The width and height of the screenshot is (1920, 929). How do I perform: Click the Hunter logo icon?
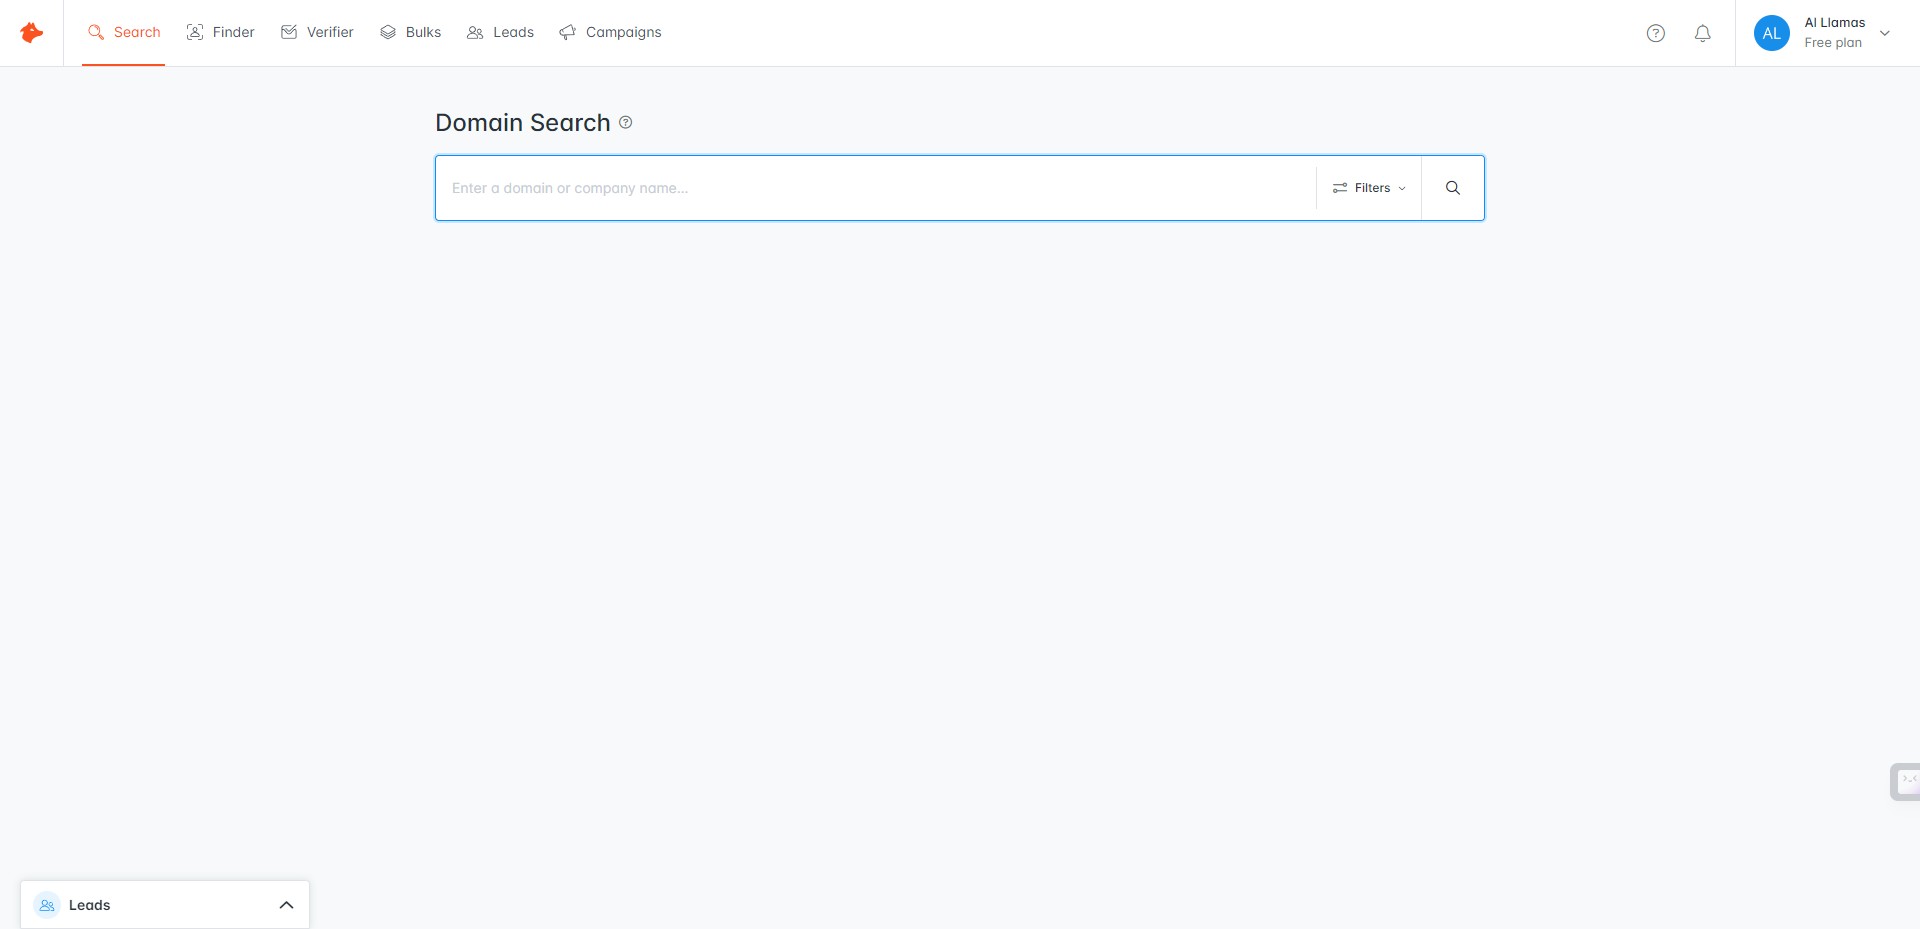pos(31,32)
